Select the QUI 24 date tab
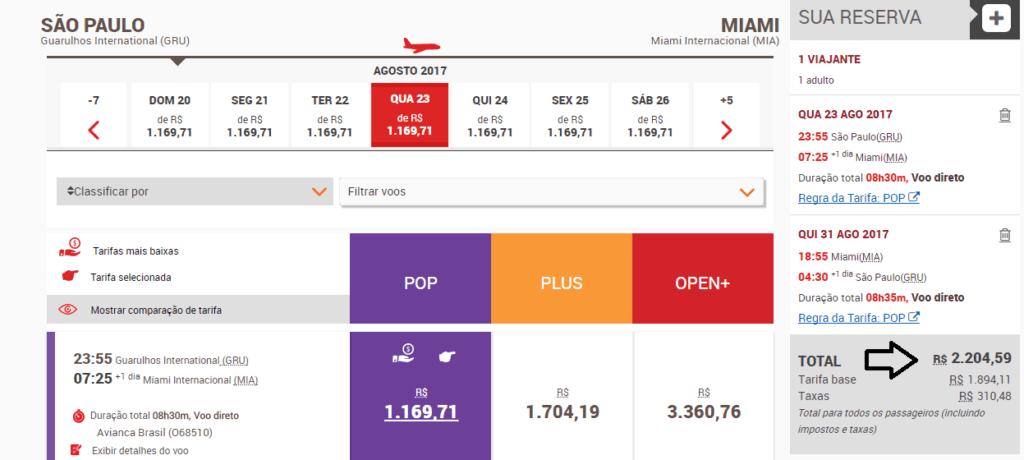 (490, 115)
